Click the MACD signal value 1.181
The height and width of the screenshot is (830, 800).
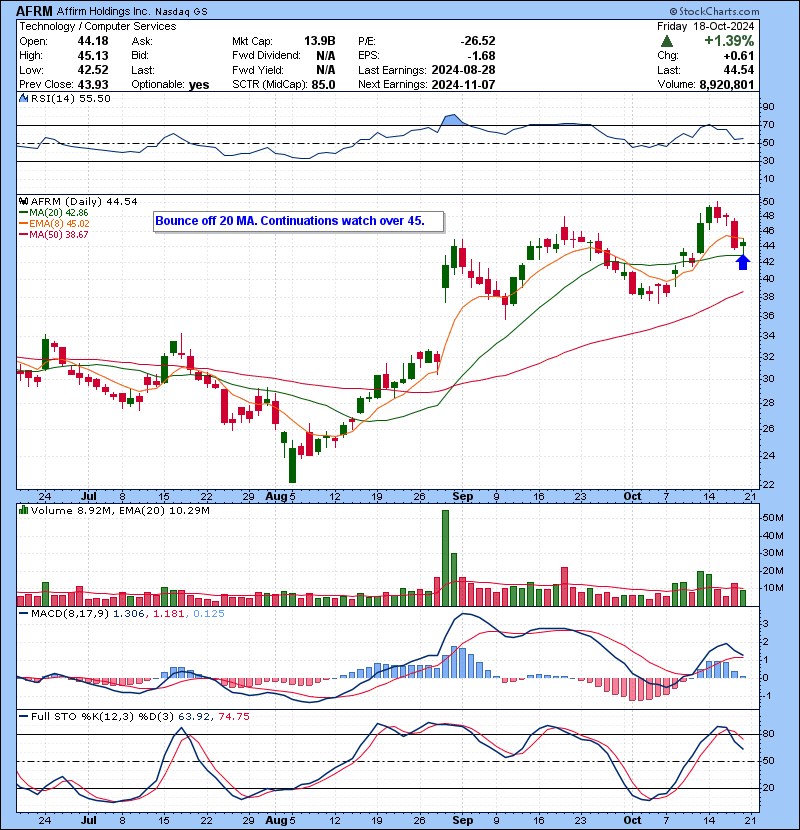[x=169, y=614]
